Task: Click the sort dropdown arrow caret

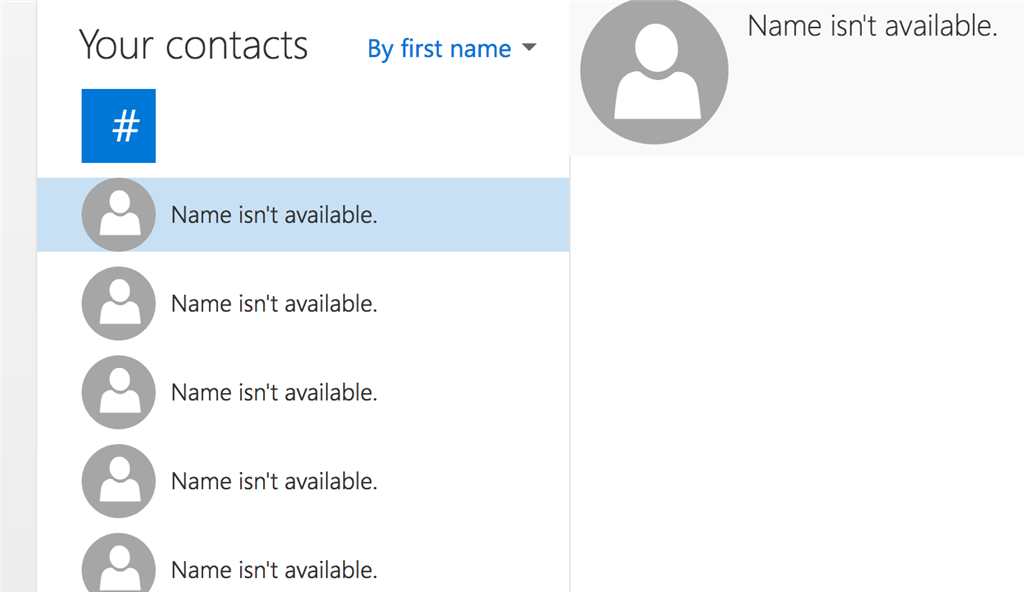Action: click(x=529, y=47)
